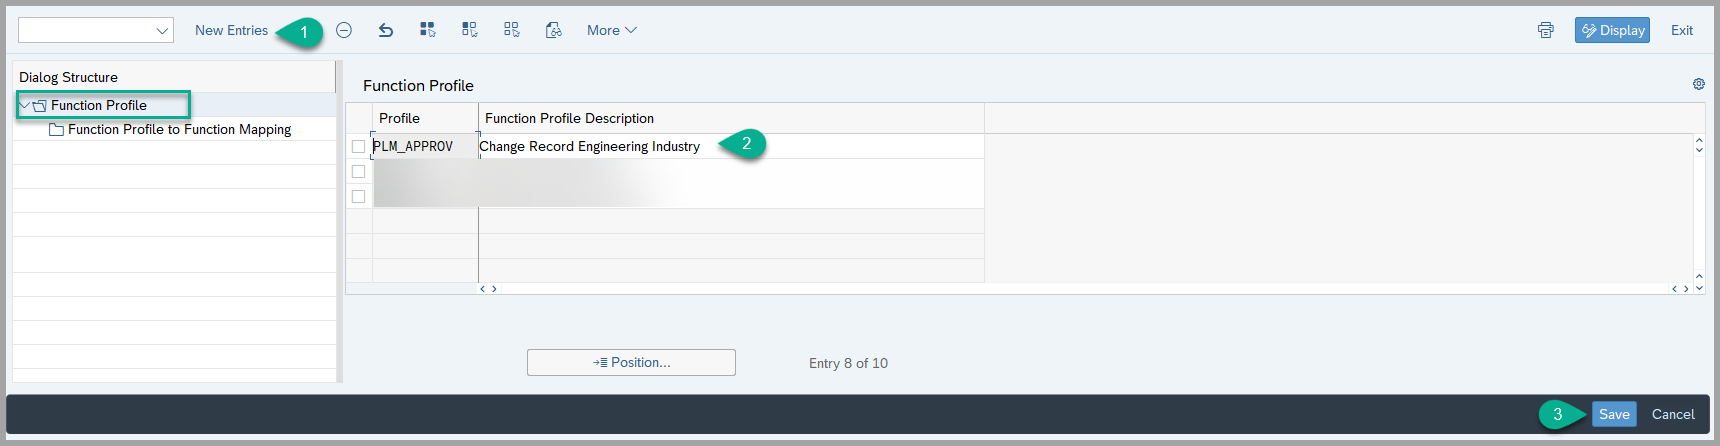Click the Select Block toolbar icon
The image size is (1720, 446).
tap(470, 30)
